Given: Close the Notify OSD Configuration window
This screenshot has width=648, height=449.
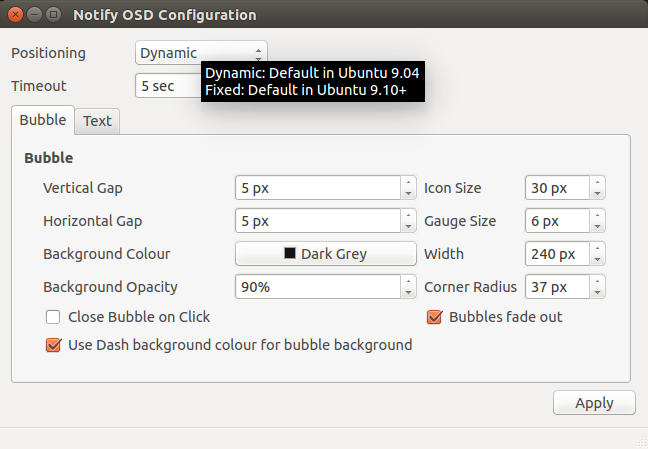Looking at the screenshot, I should pos(15,15).
